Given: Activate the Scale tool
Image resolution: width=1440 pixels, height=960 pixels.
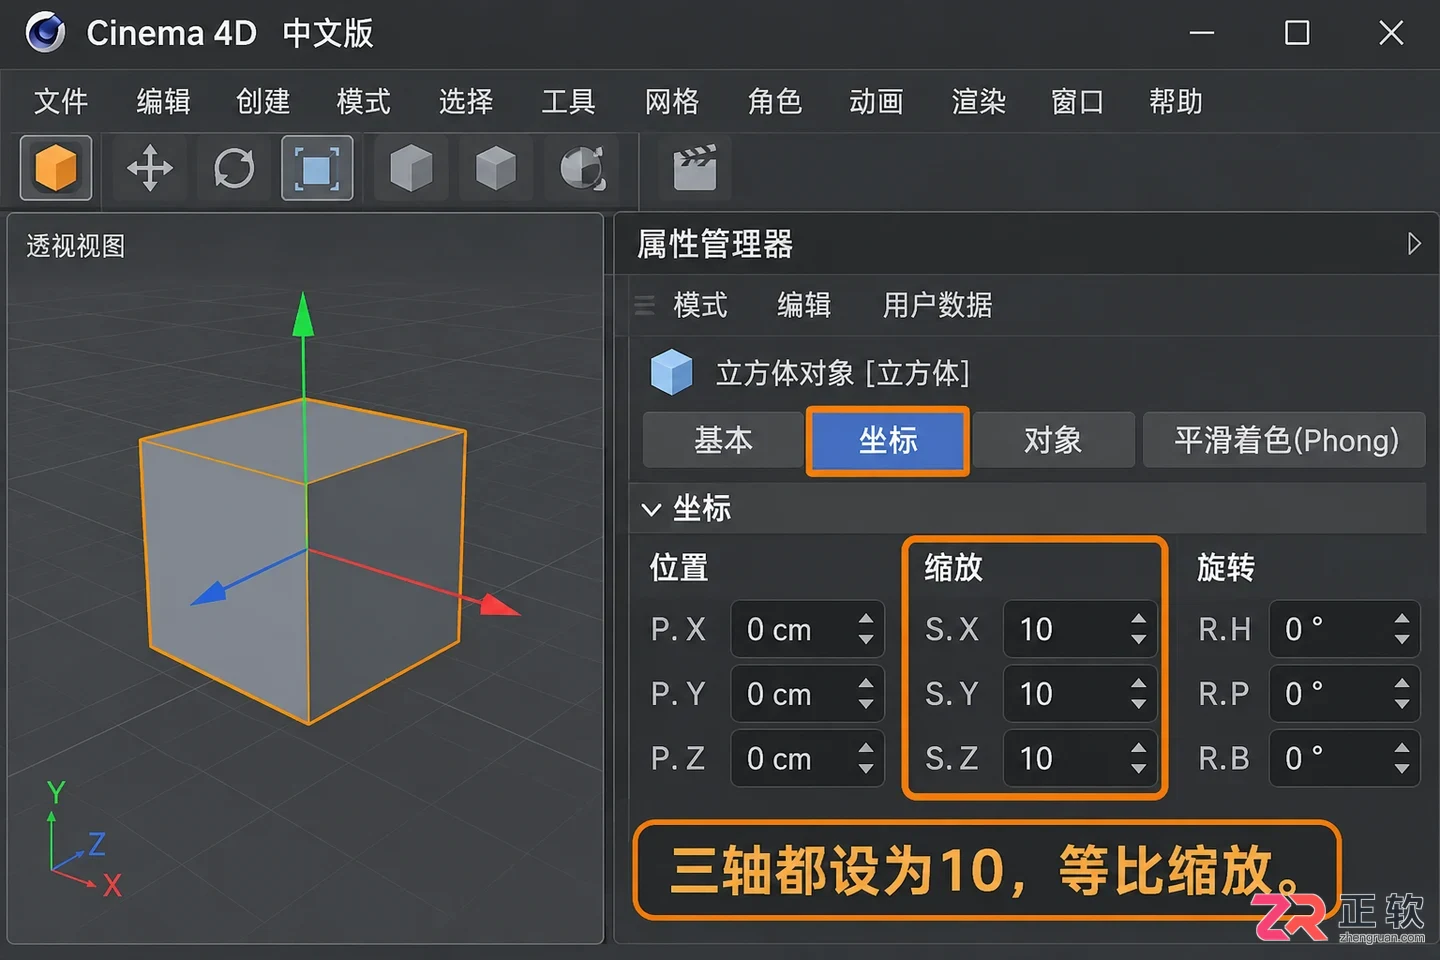Looking at the screenshot, I should [x=317, y=168].
